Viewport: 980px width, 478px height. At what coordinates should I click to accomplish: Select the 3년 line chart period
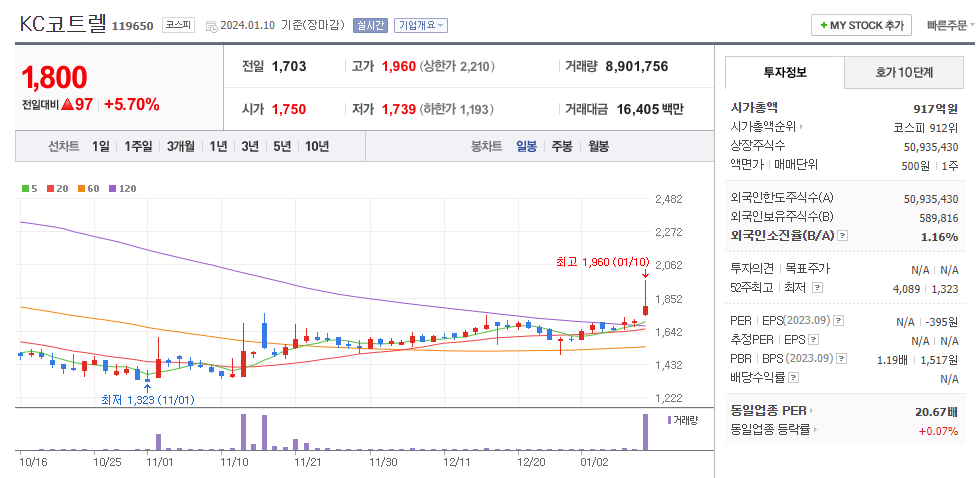[x=249, y=147]
